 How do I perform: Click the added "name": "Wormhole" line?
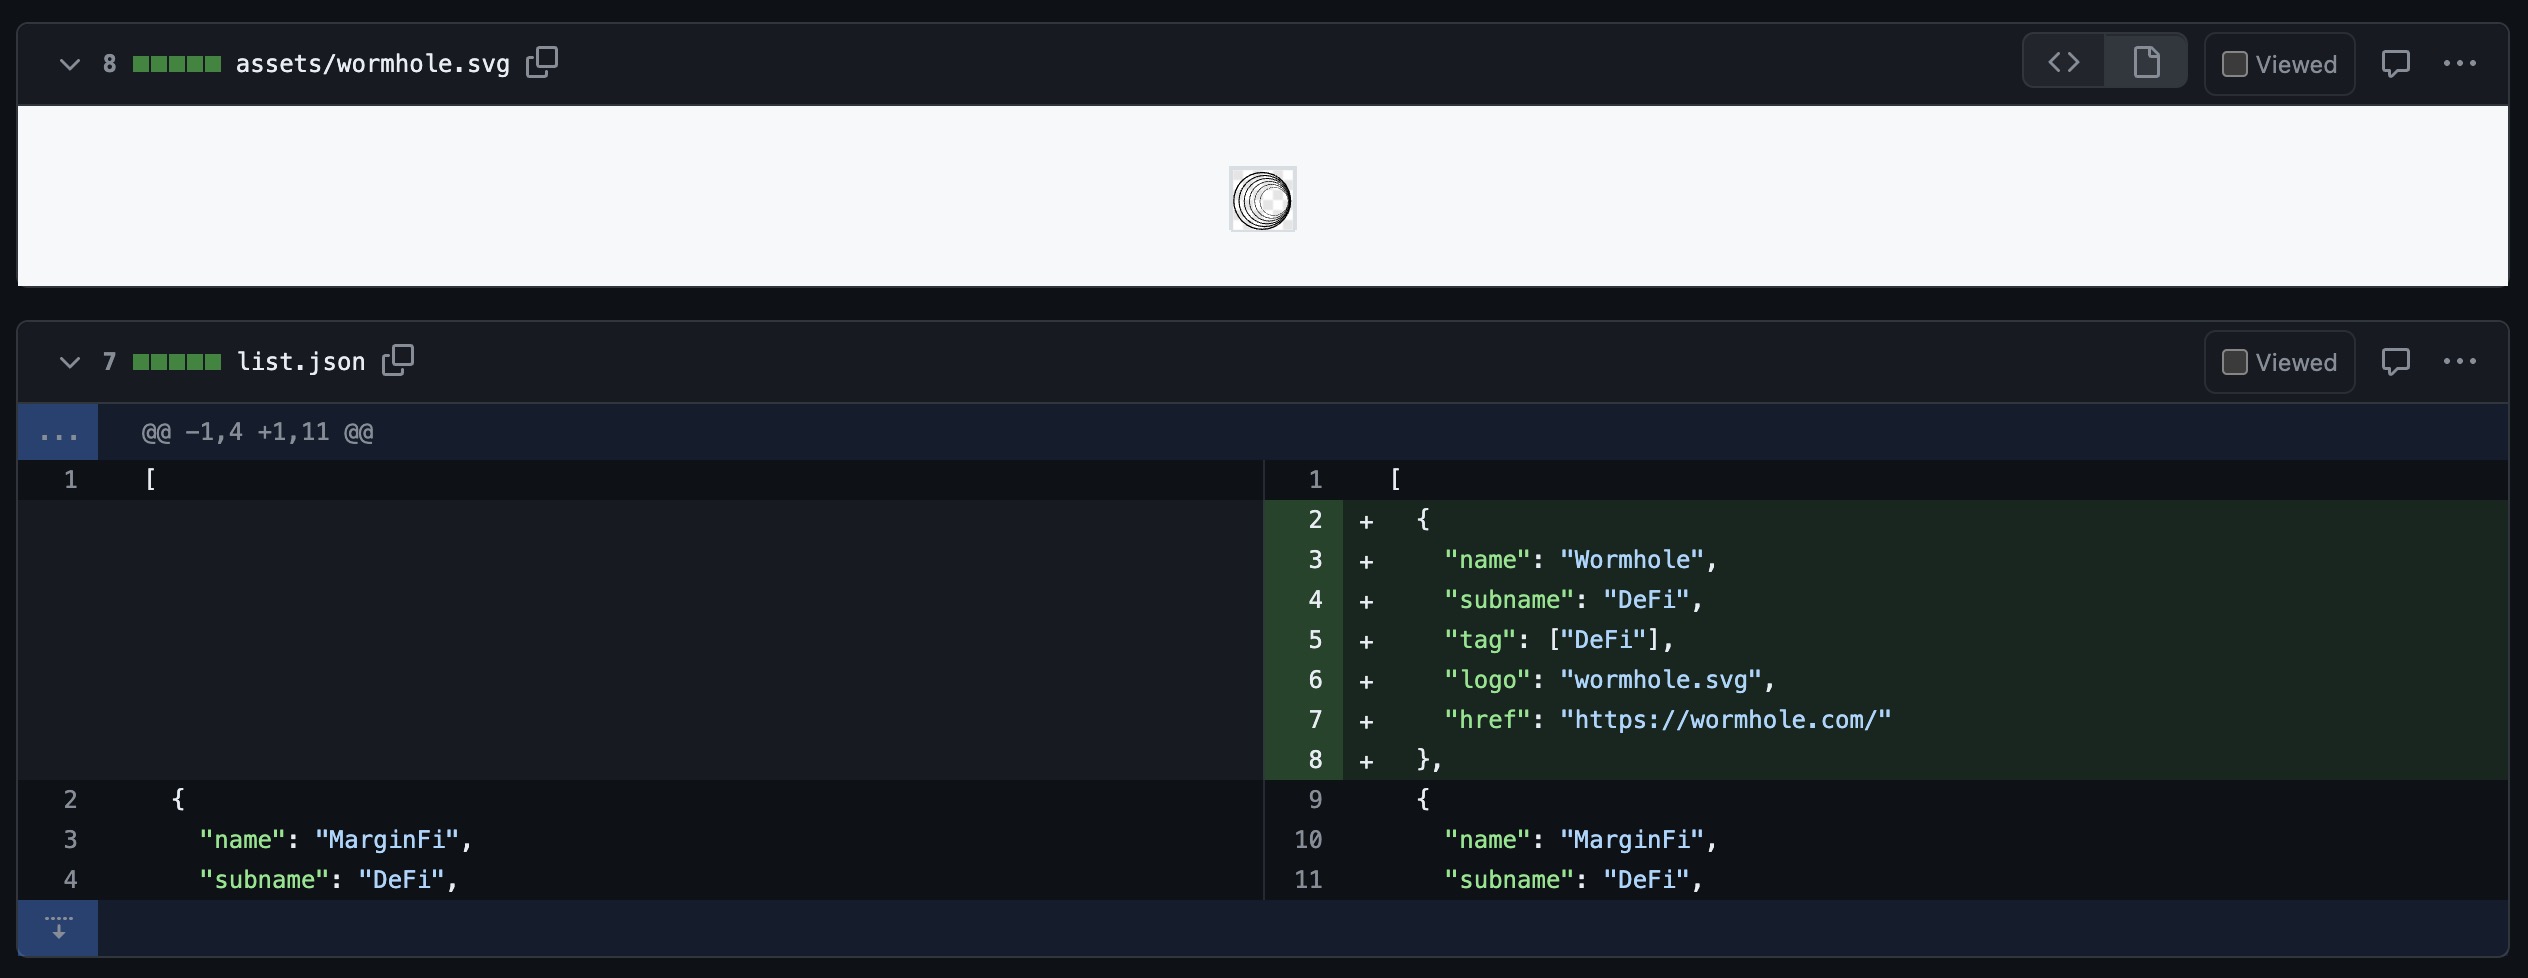point(1580,560)
